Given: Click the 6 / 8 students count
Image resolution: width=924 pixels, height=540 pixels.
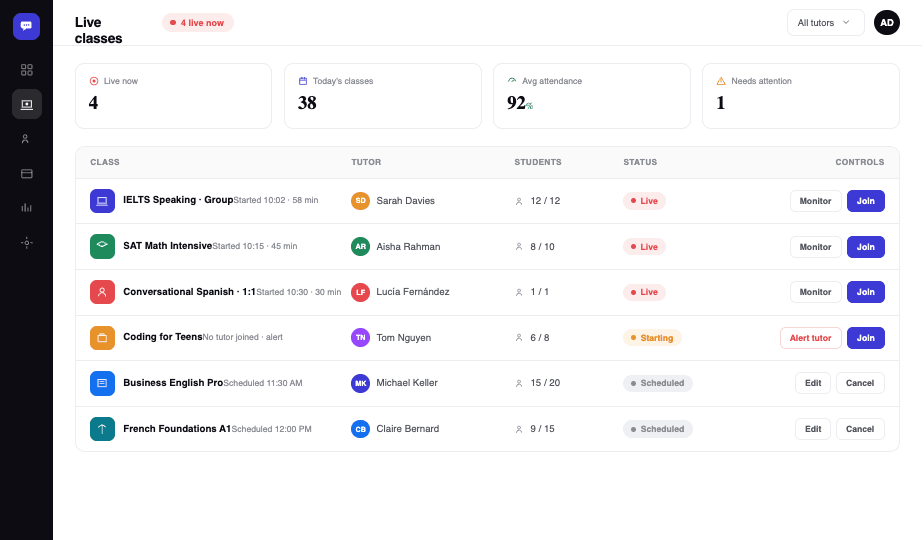Looking at the screenshot, I should [540, 338].
